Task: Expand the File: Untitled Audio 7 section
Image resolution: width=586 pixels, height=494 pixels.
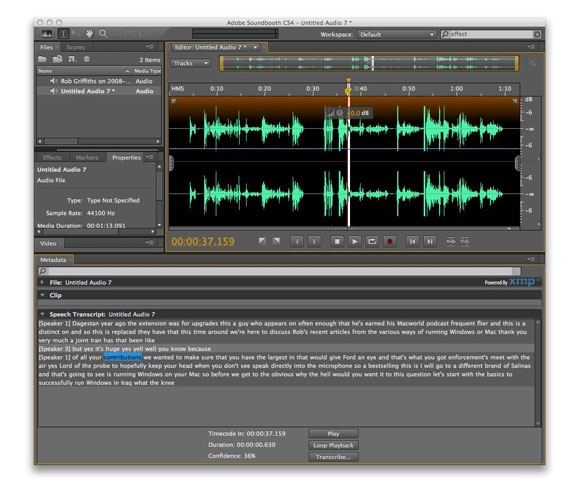Action: pos(42,282)
